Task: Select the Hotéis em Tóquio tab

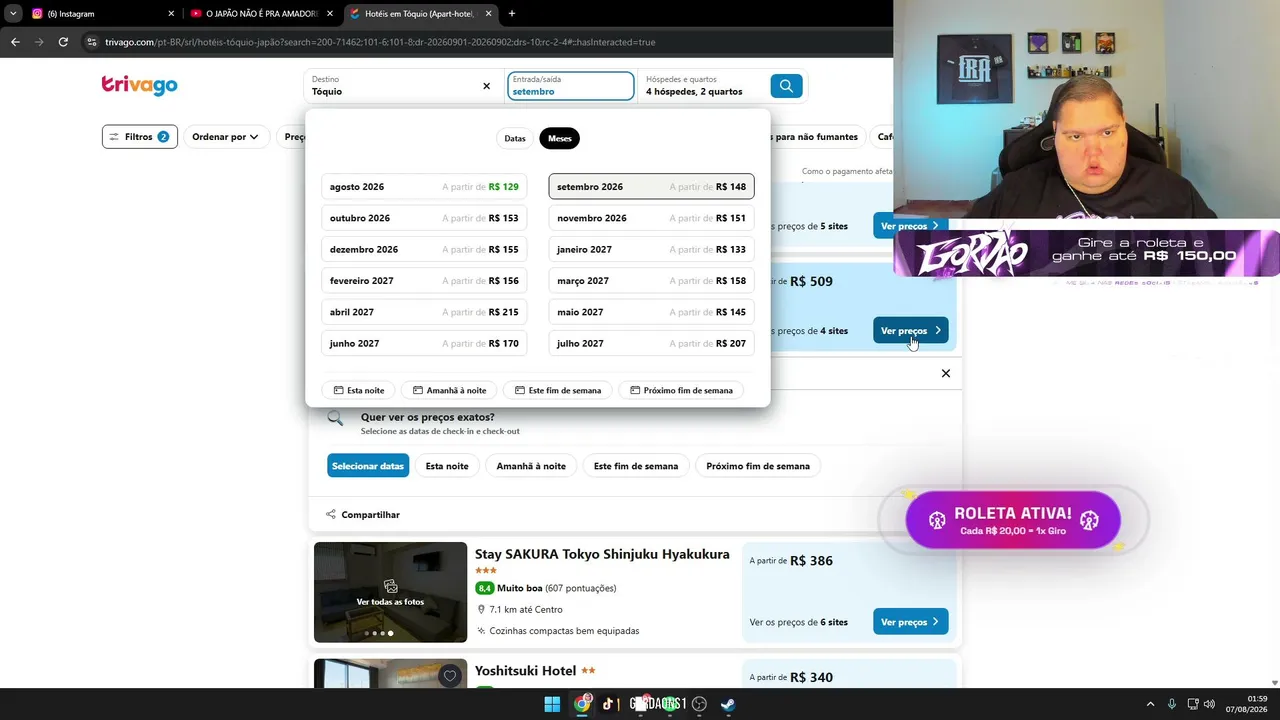Action: click(421, 14)
